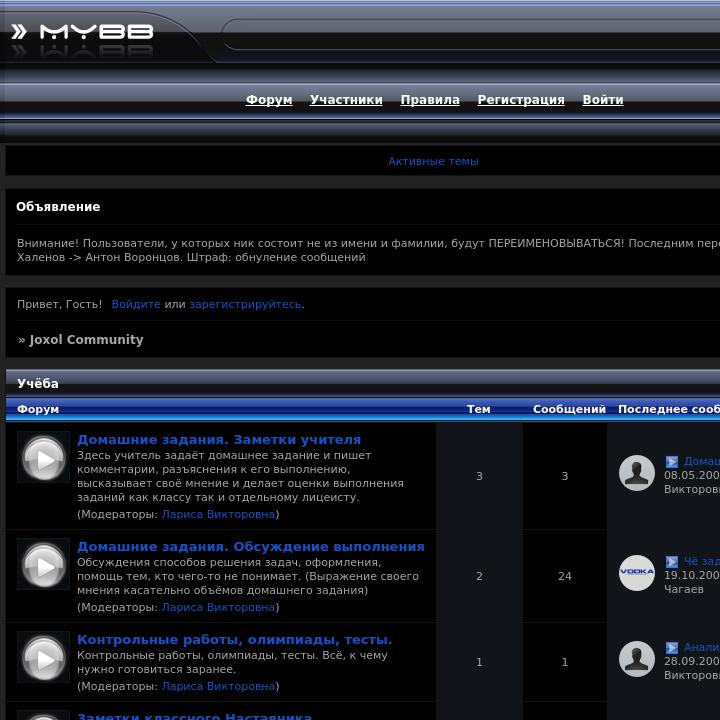Image resolution: width=720 pixels, height=720 pixels.
Task: Open moderator Лариса Викторовна under Контрольные работы
Action: pyautogui.click(x=219, y=686)
